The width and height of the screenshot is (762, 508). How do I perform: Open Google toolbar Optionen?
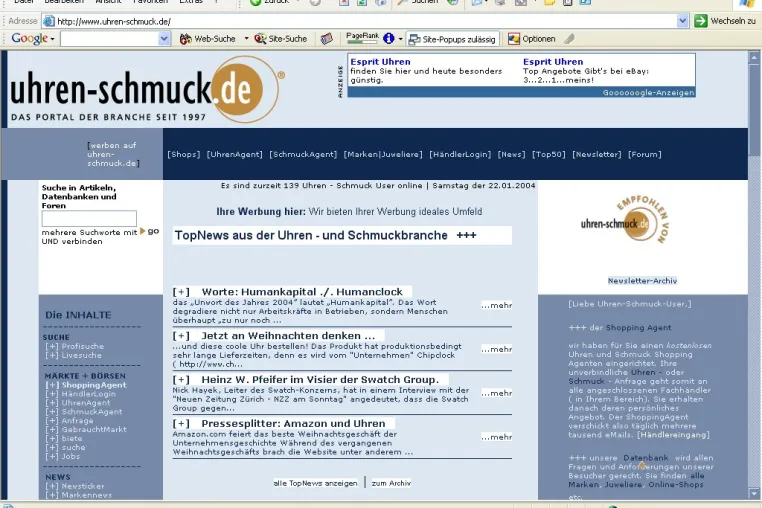click(532, 39)
